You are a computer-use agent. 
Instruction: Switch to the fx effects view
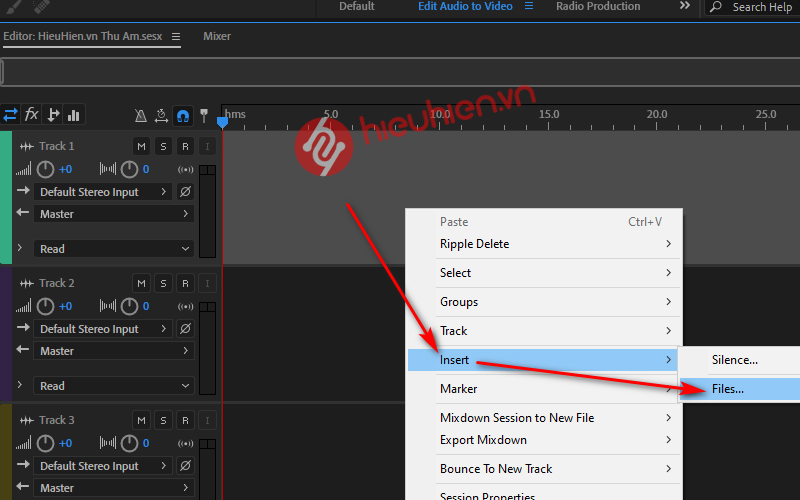[32, 115]
